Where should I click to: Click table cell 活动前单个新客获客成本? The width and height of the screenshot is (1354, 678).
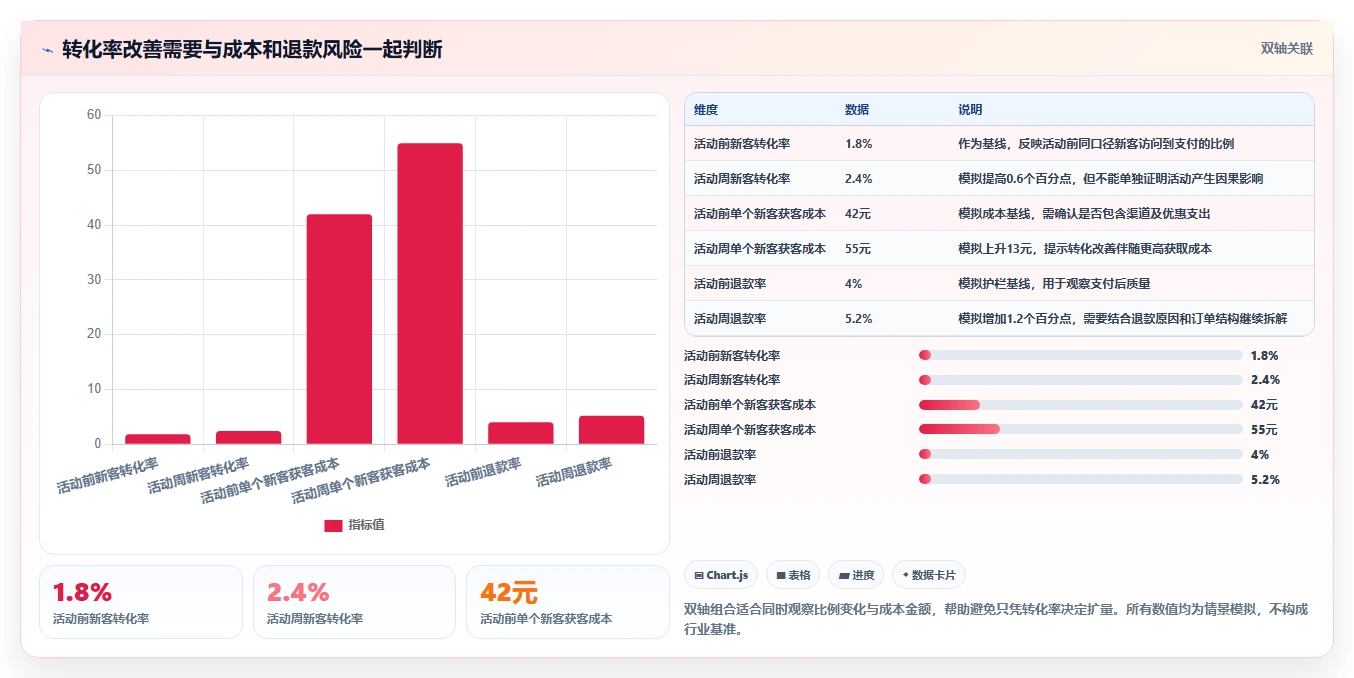(760, 214)
